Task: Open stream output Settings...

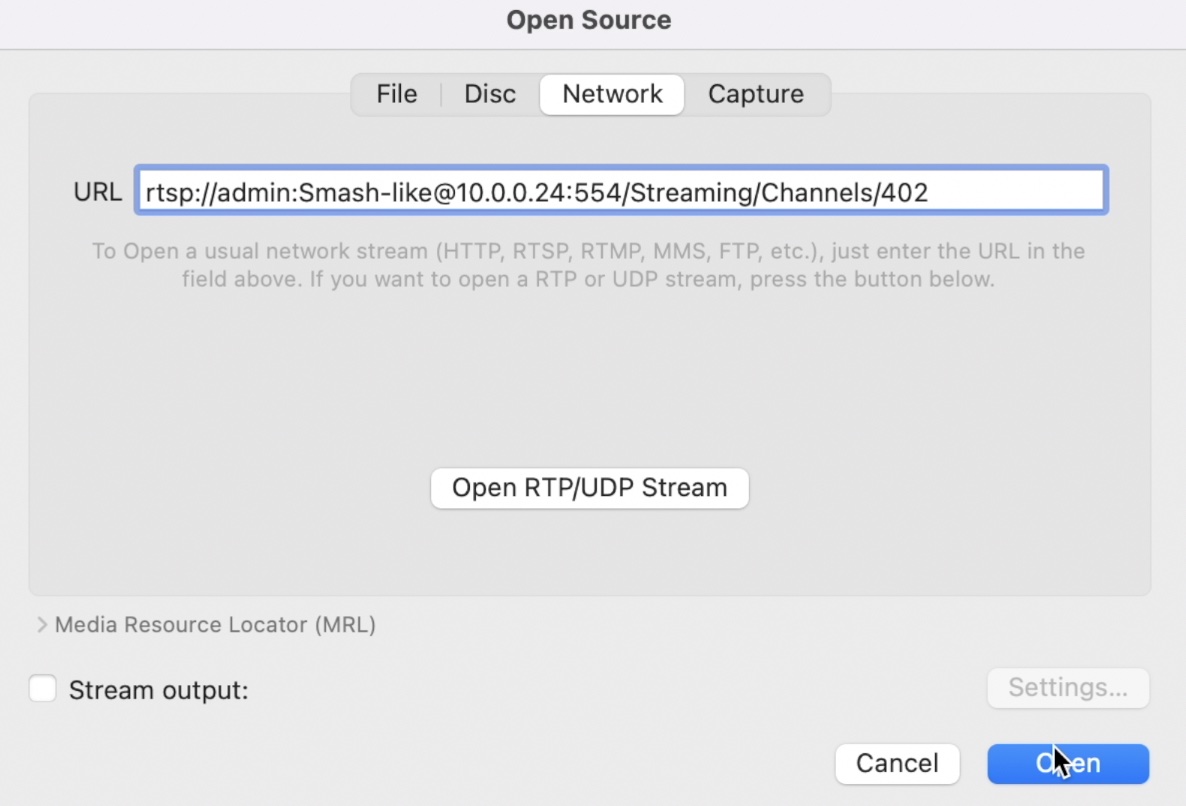Action: pos(1068,688)
